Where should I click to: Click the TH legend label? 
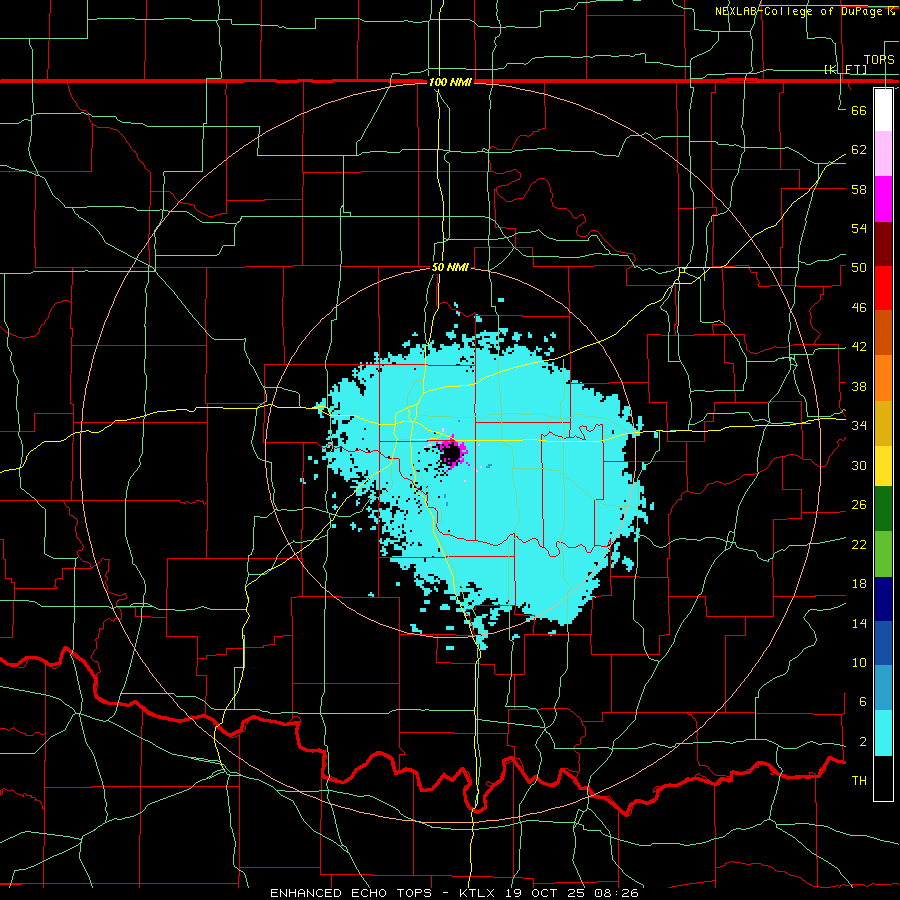tap(859, 781)
